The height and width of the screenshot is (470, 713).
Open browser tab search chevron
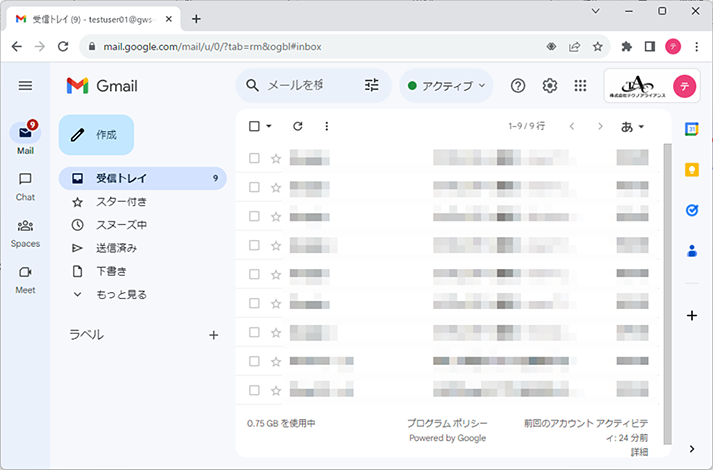[595, 11]
